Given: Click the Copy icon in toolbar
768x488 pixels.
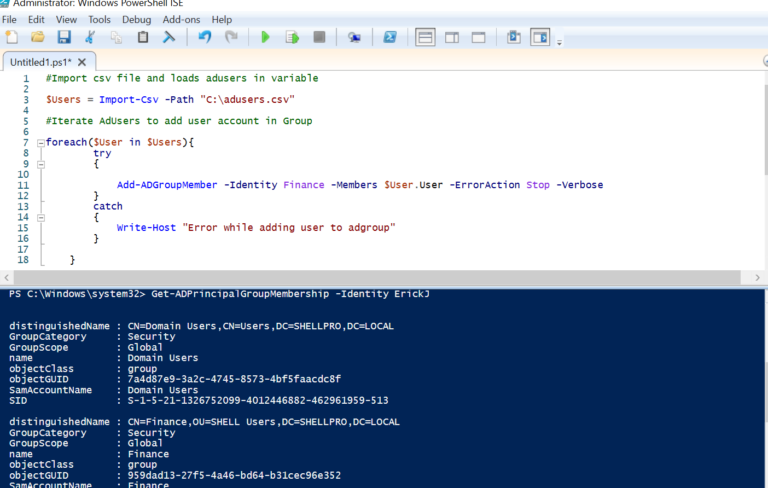Looking at the screenshot, I should [116, 37].
